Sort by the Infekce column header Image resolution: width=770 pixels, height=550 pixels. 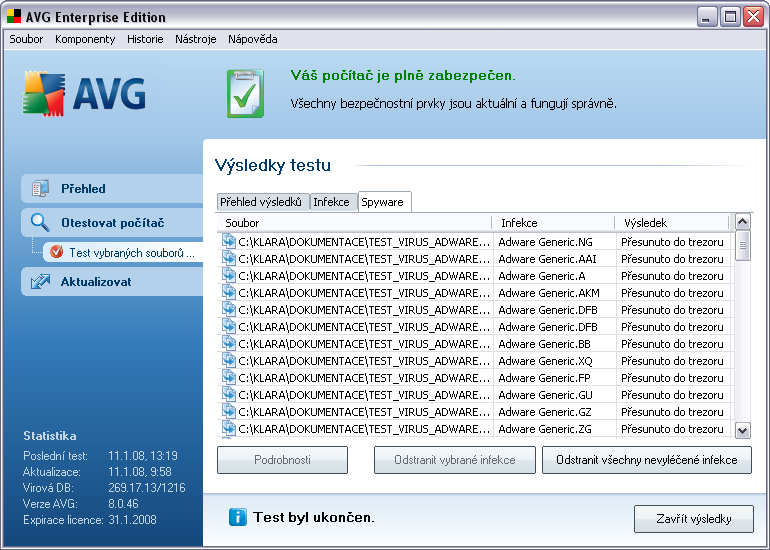tap(553, 223)
